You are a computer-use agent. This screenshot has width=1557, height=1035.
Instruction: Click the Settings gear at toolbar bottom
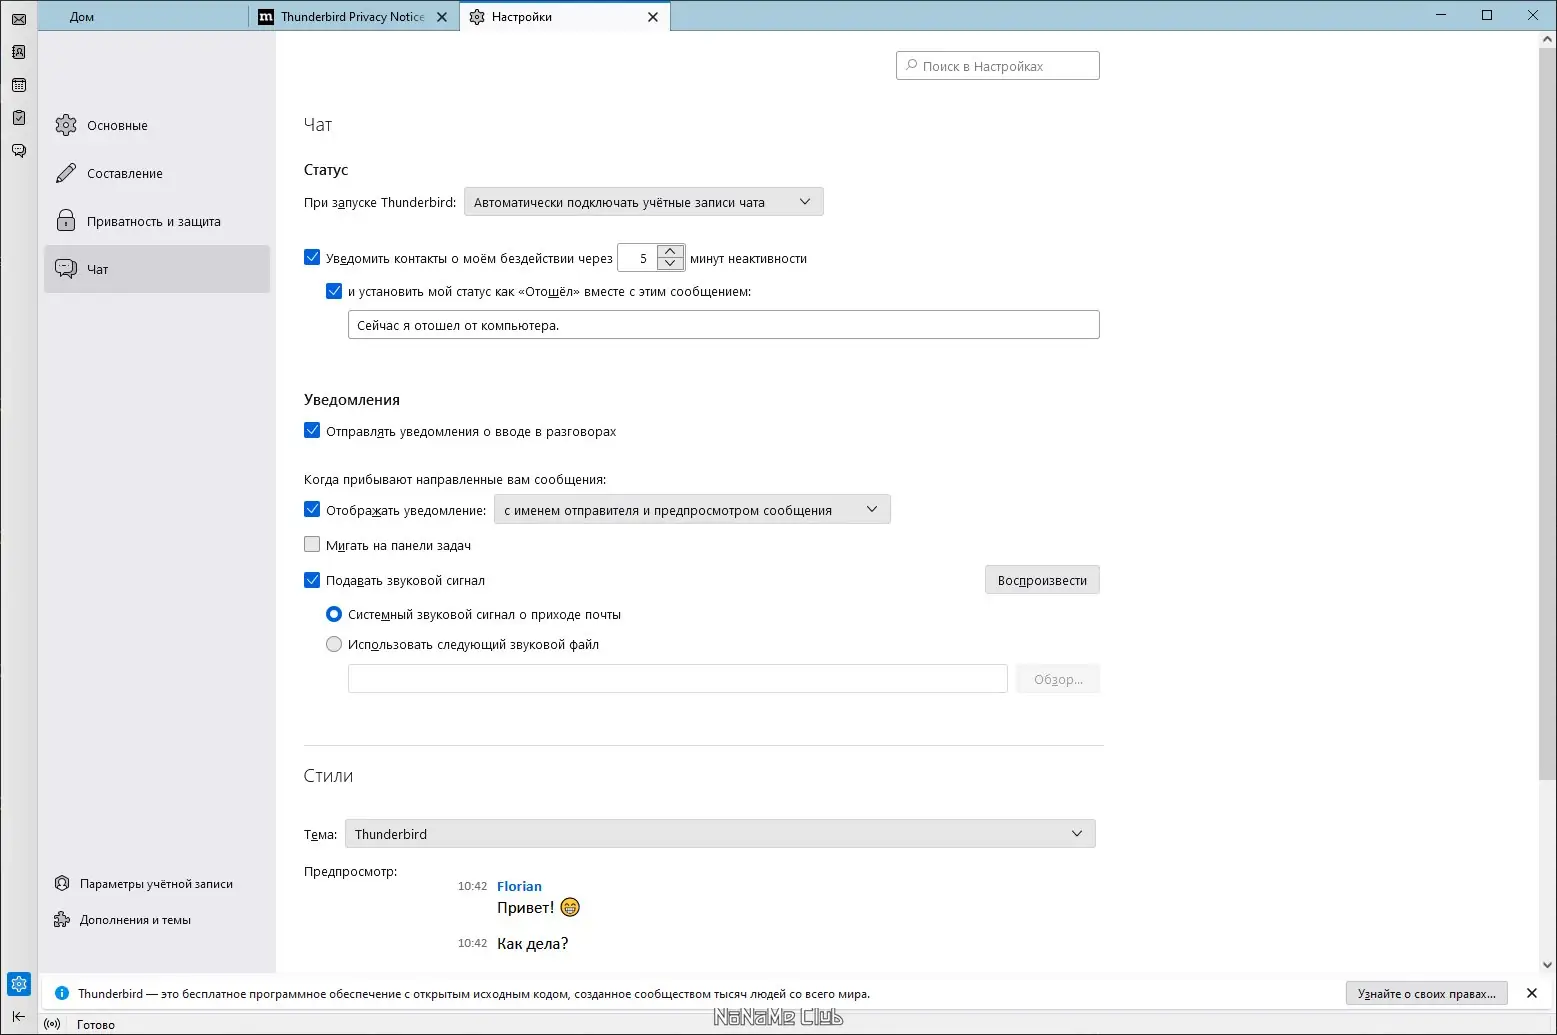coord(19,984)
